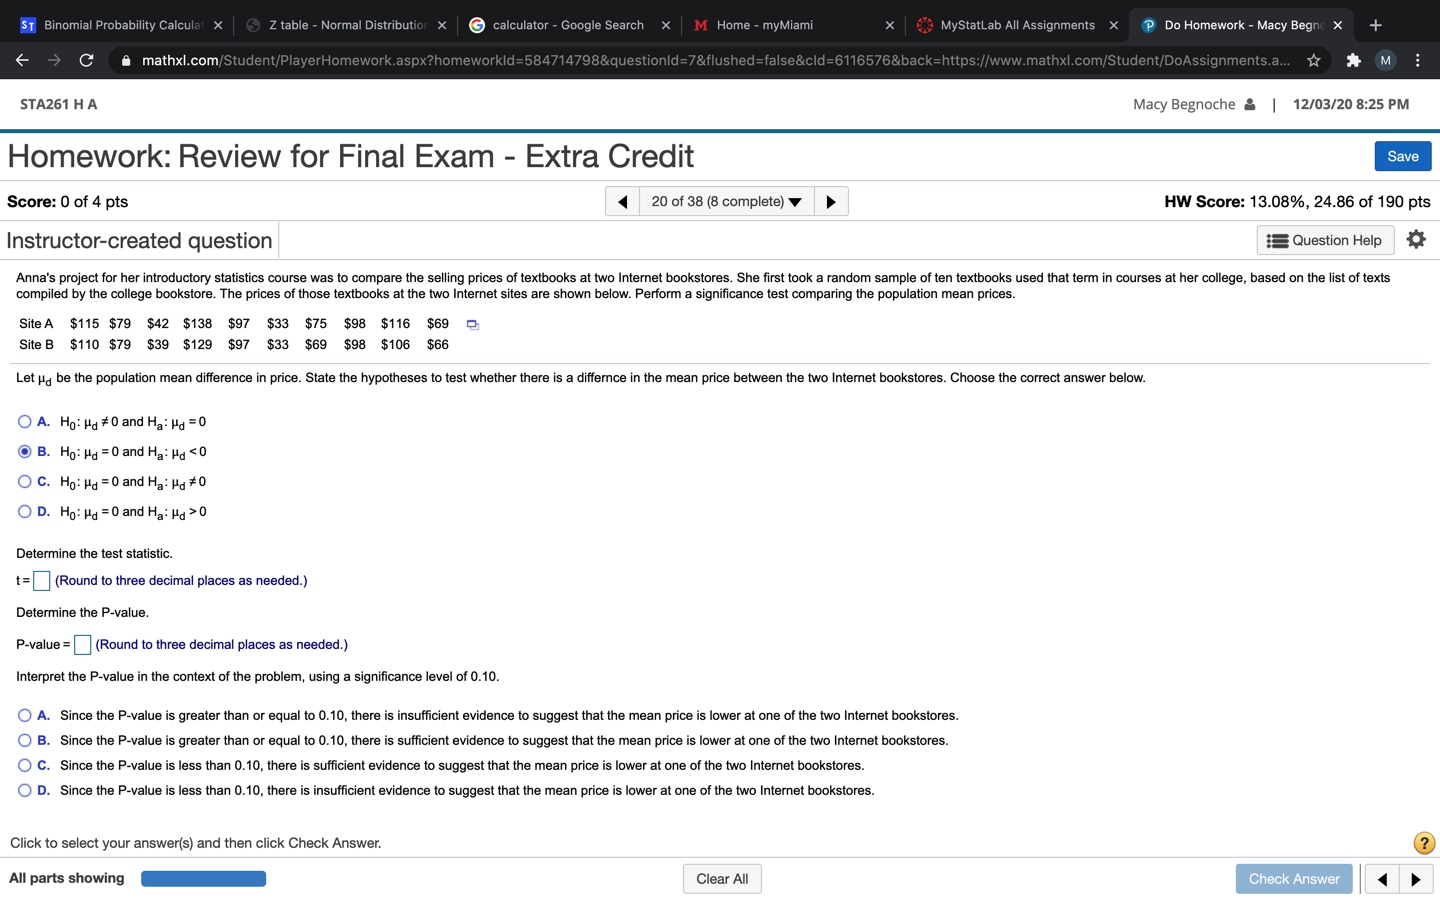Reload the current page
The width and height of the screenshot is (1440, 900).
pyautogui.click(x=86, y=60)
